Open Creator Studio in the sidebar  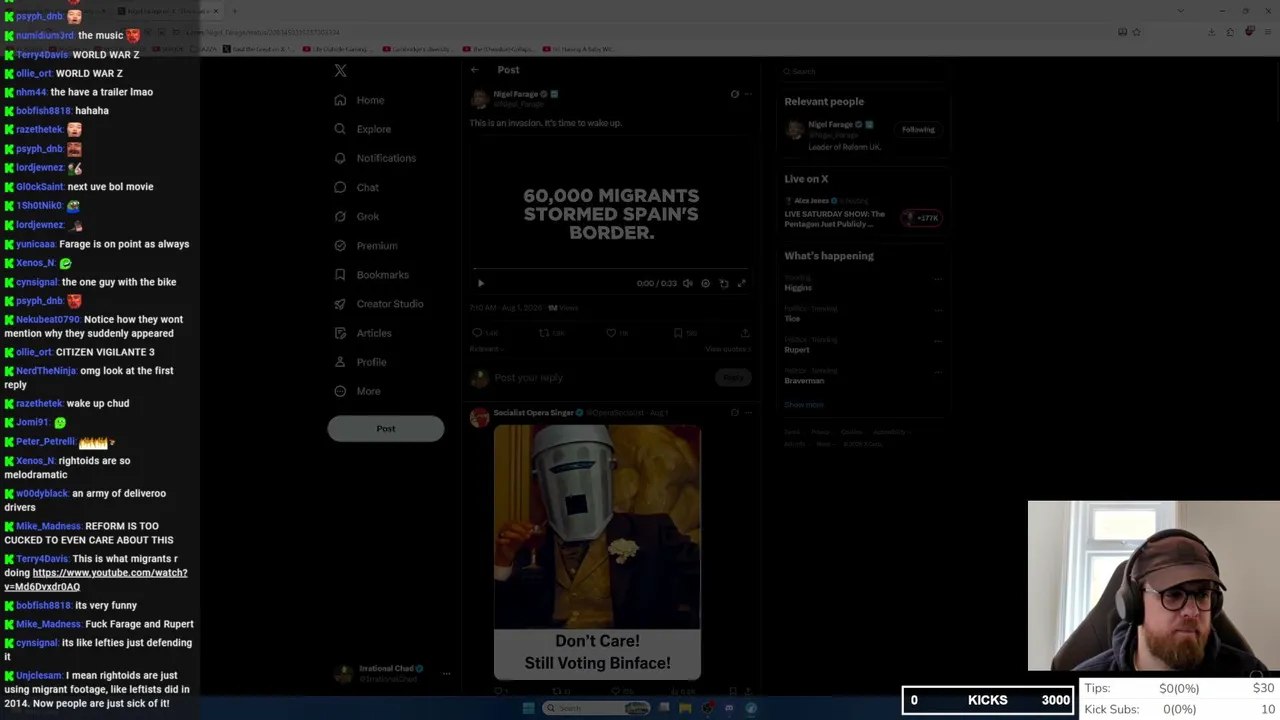pyautogui.click(x=379, y=304)
